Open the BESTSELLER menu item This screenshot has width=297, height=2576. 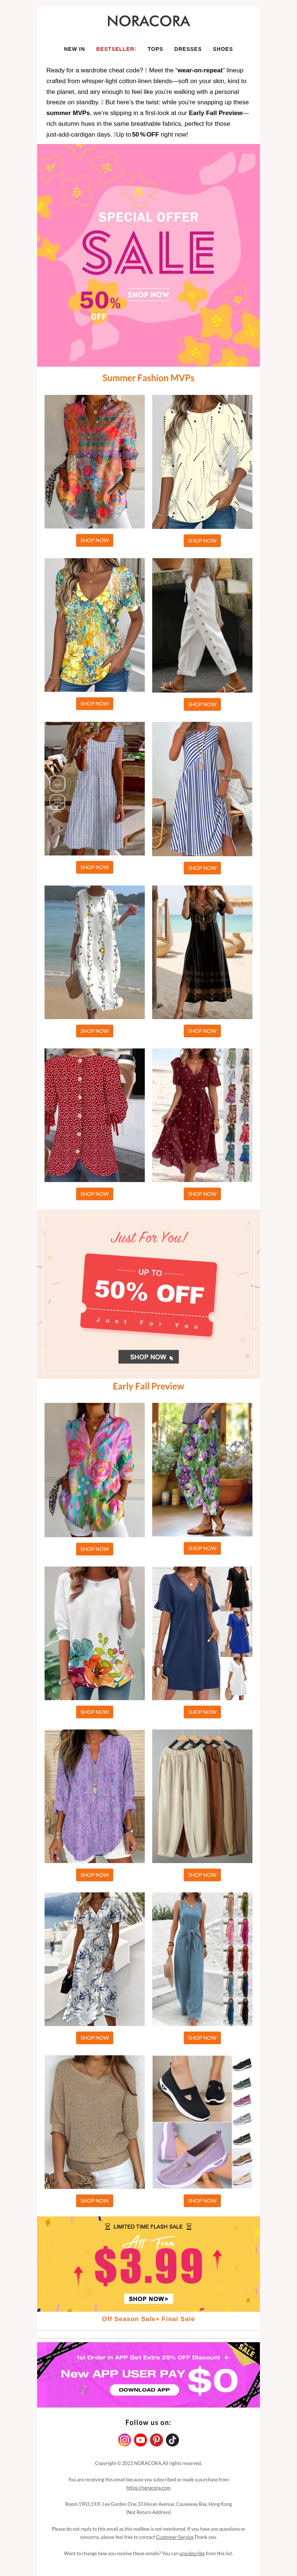point(116,49)
